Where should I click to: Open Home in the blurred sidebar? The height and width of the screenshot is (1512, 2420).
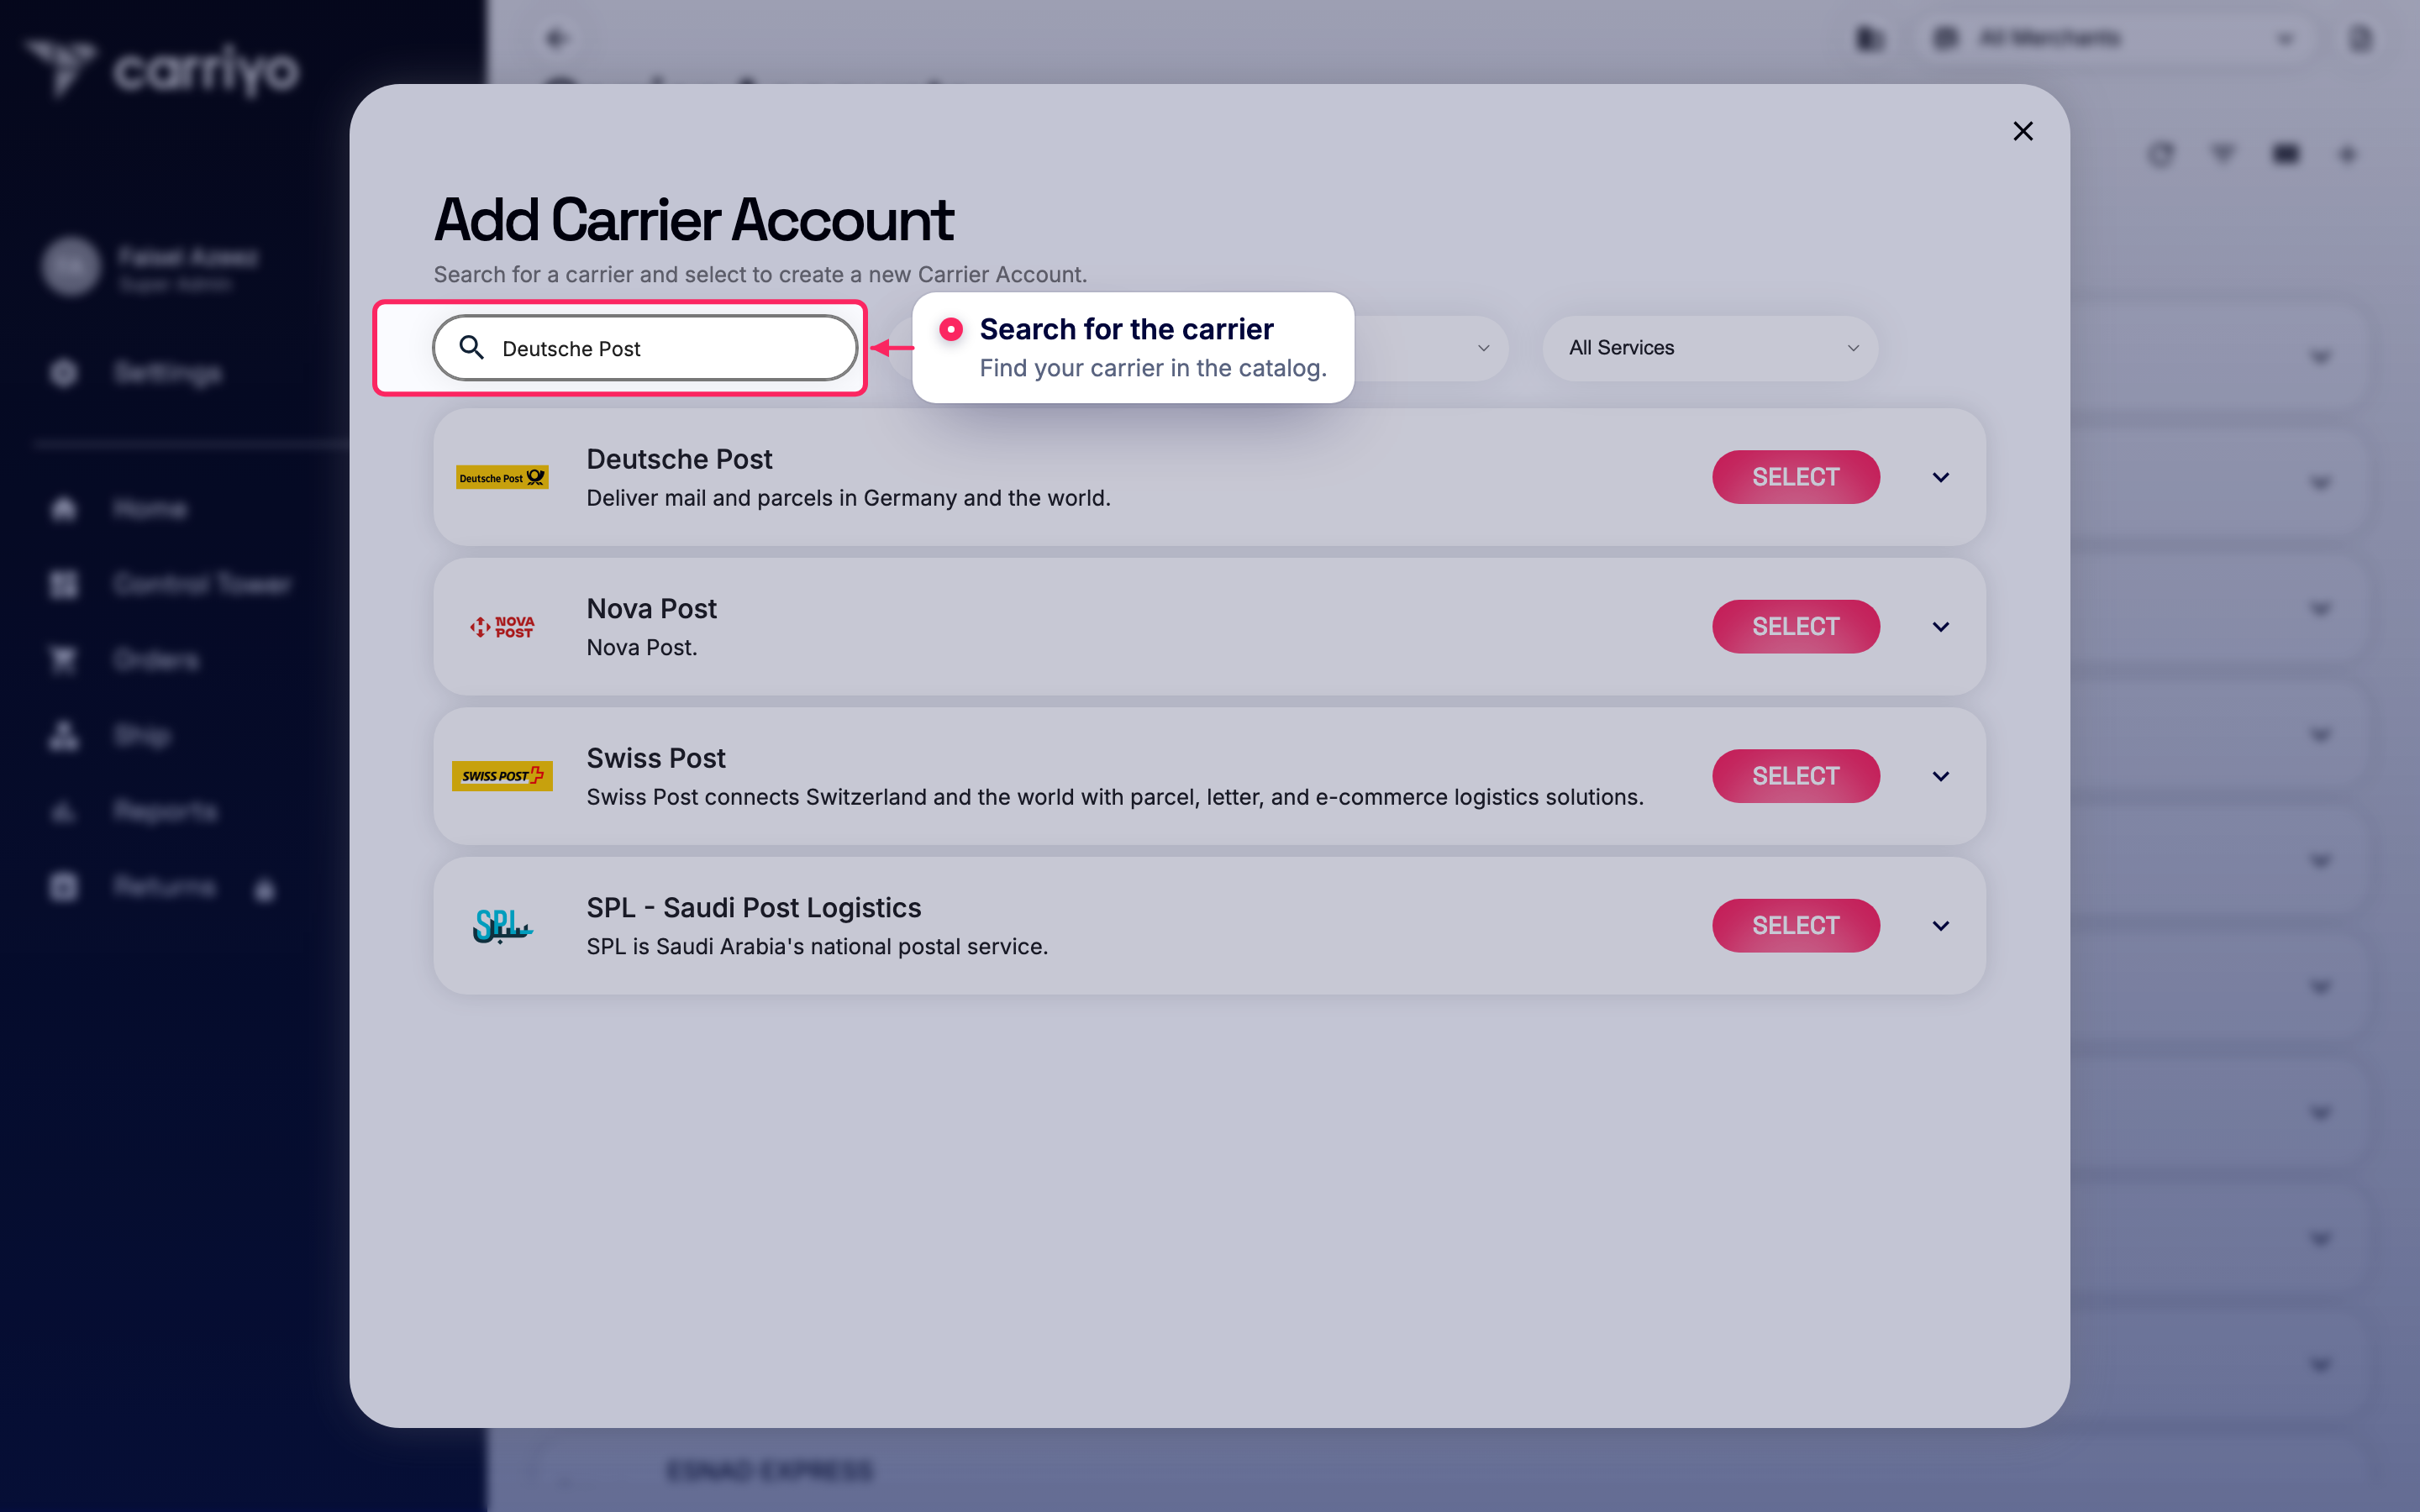pyautogui.click(x=150, y=509)
